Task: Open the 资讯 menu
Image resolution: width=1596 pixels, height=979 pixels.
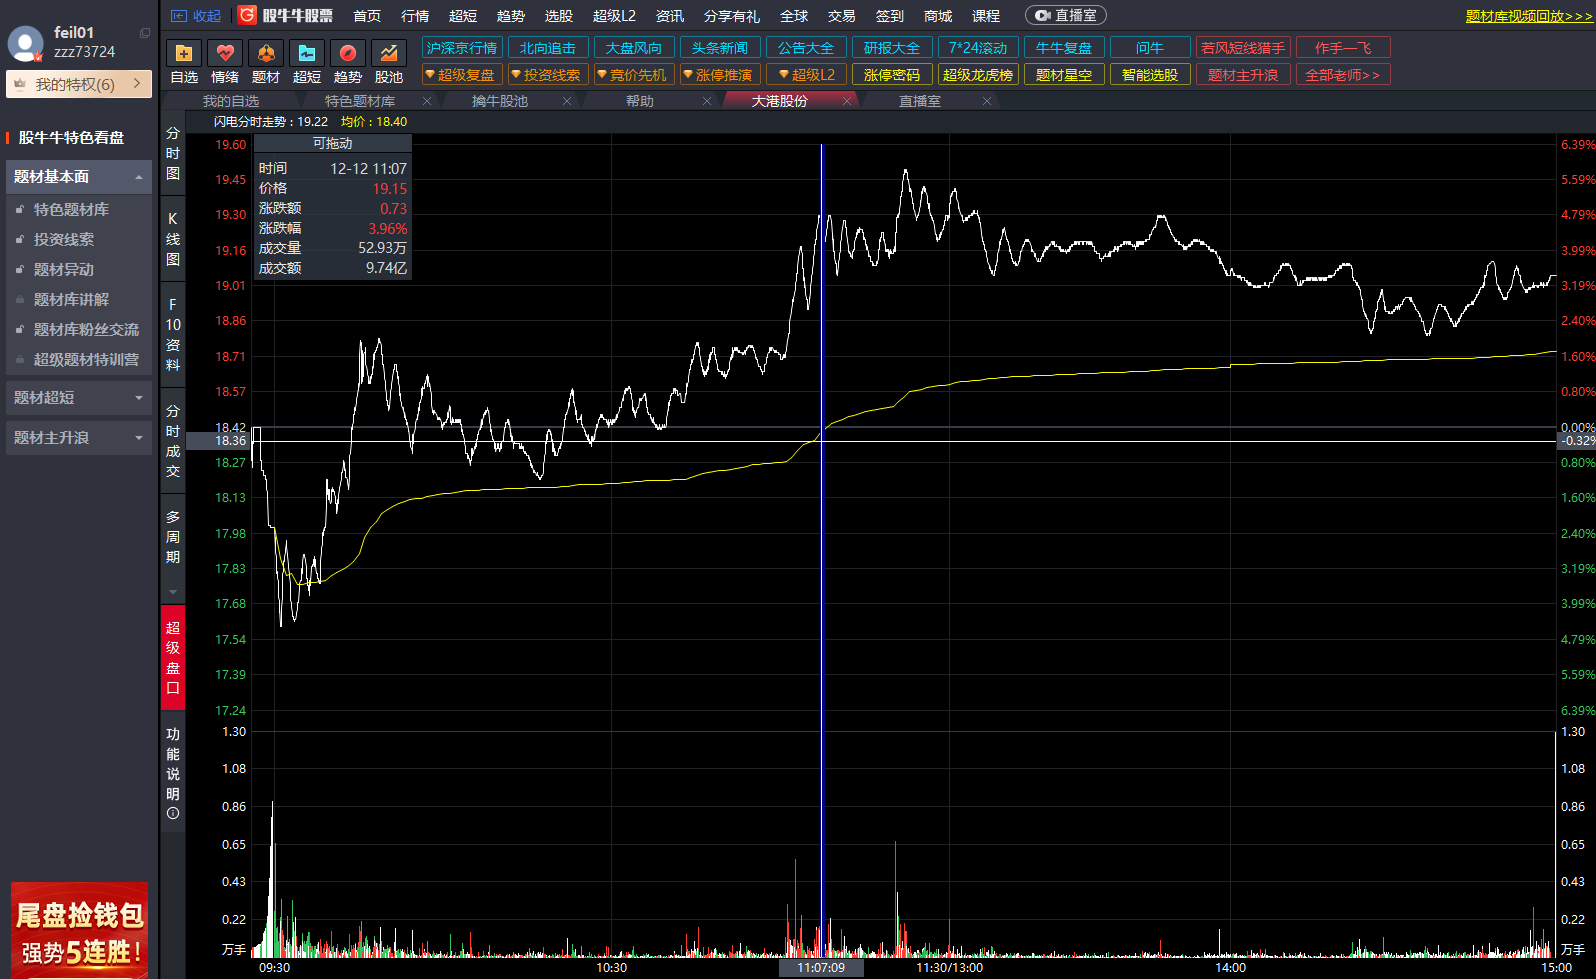Action: coord(670,16)
